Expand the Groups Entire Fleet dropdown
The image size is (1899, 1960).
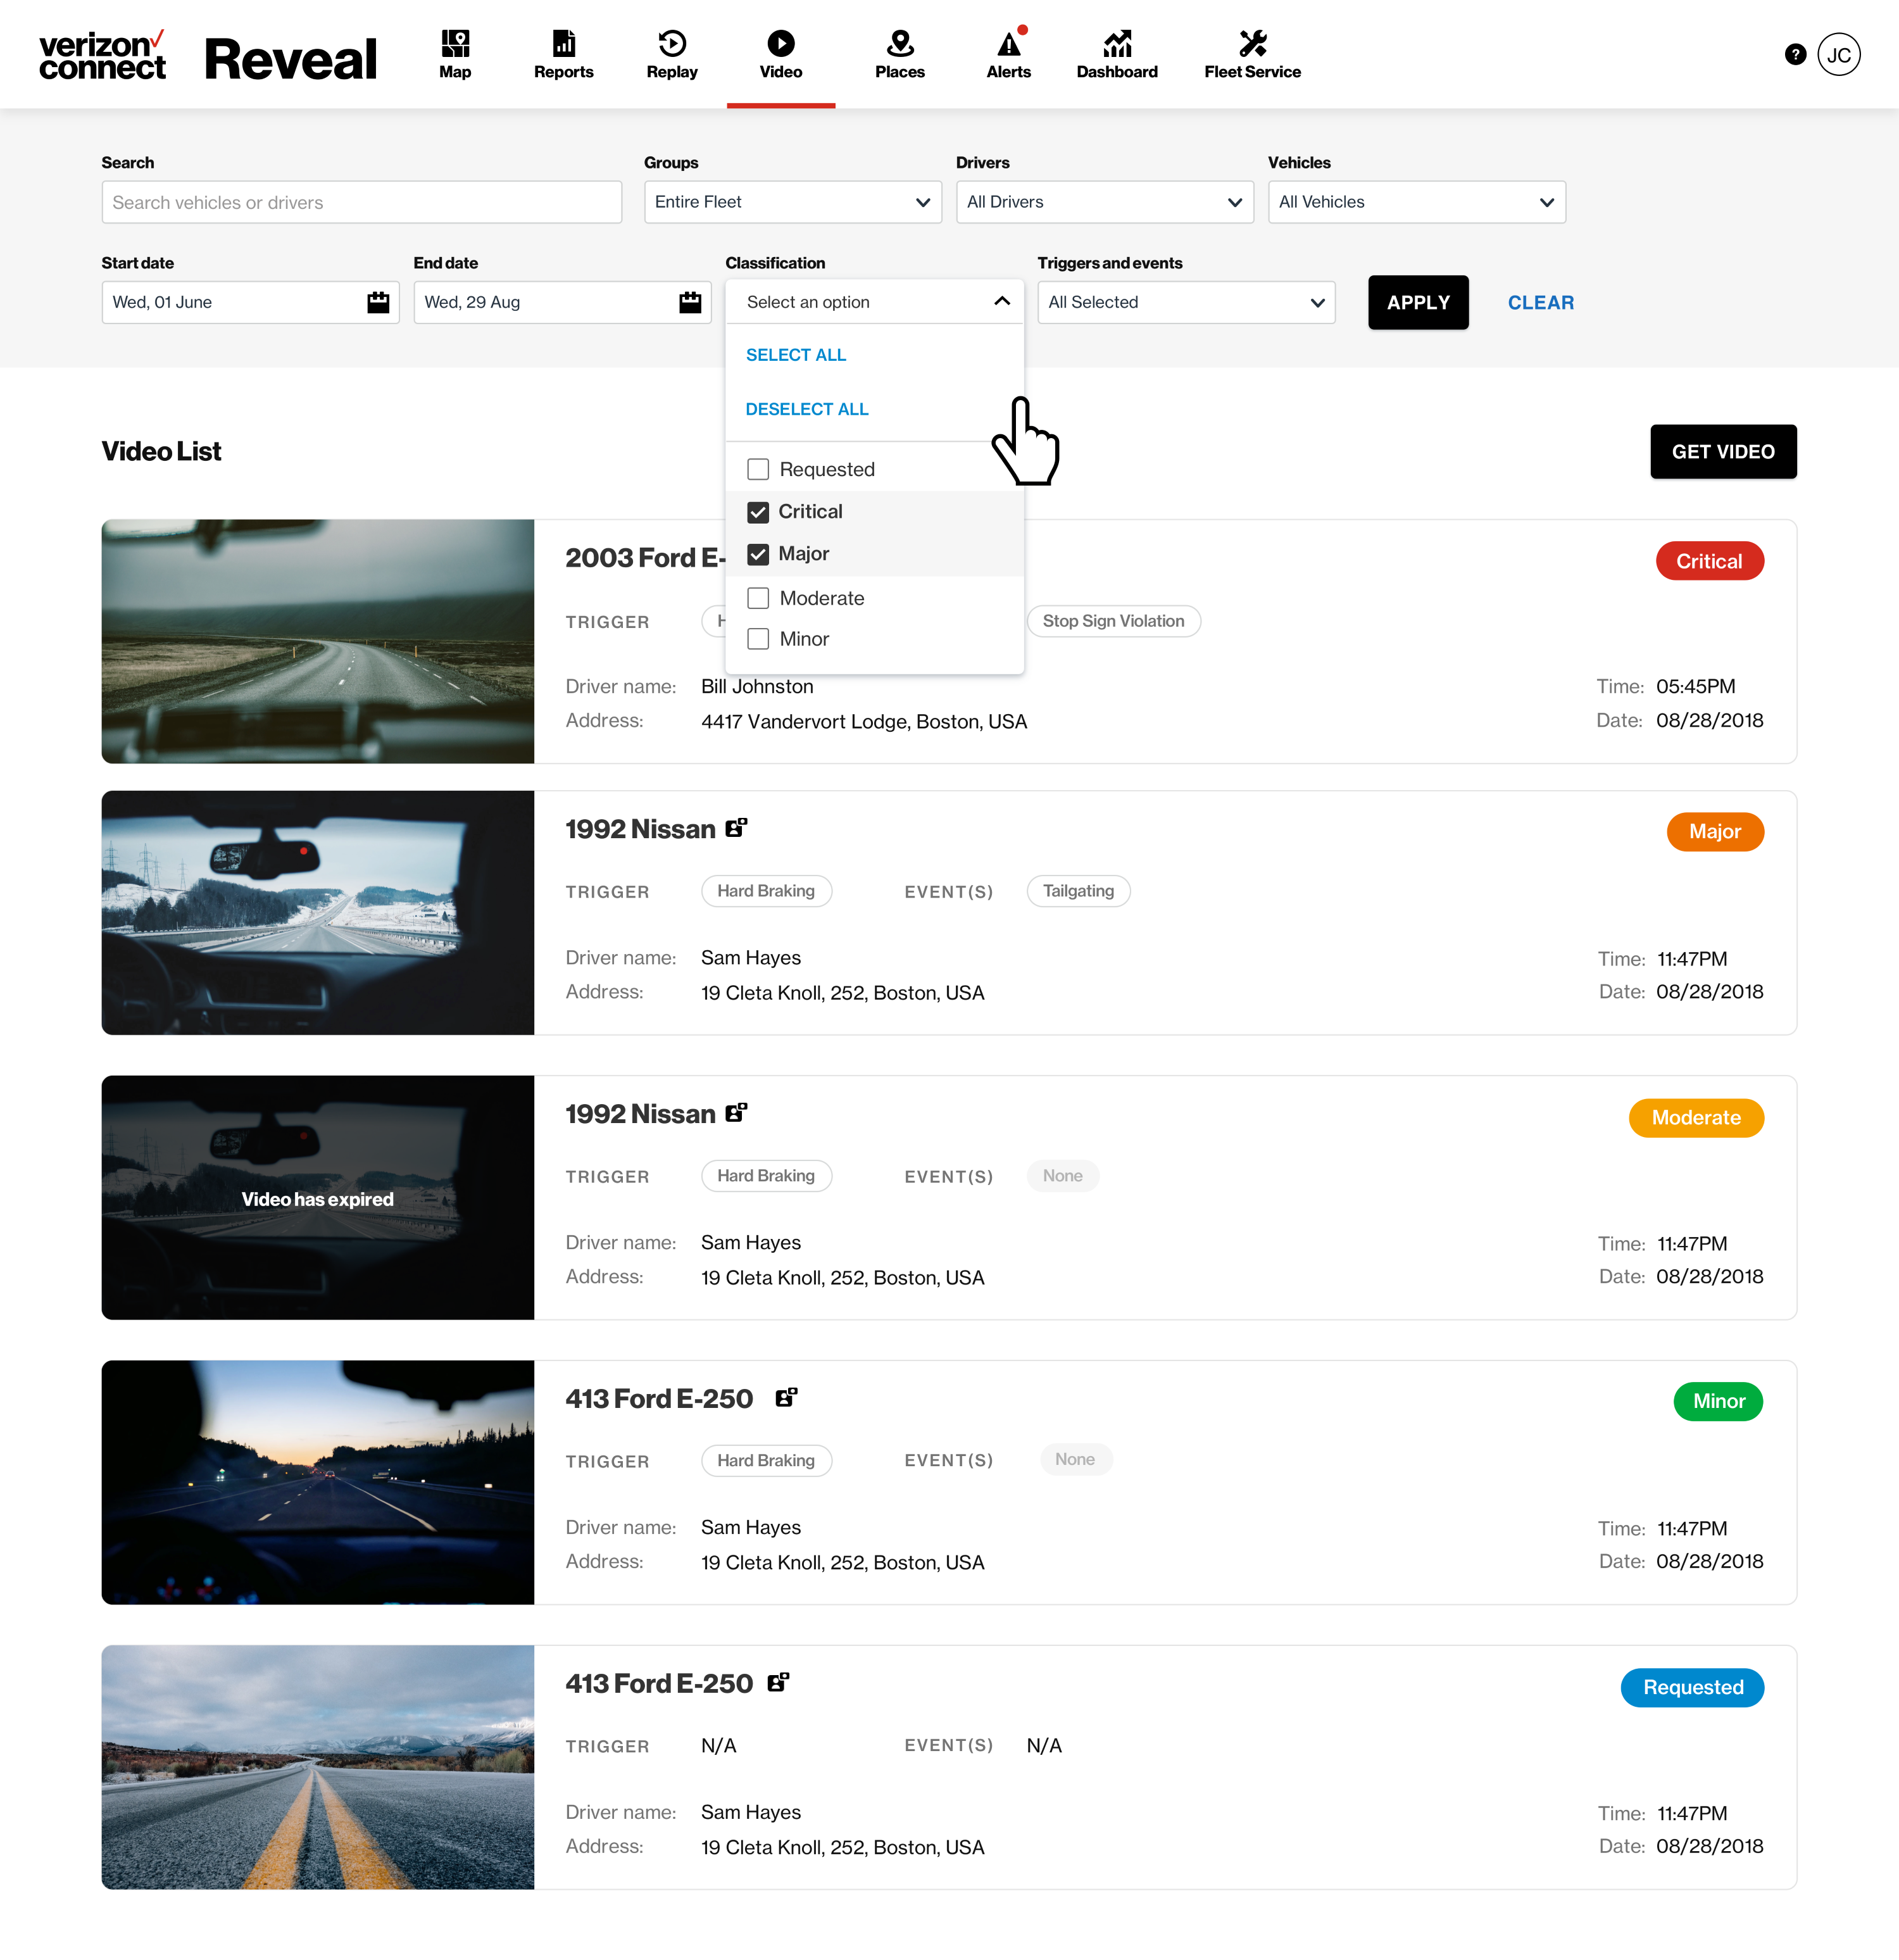792,202
